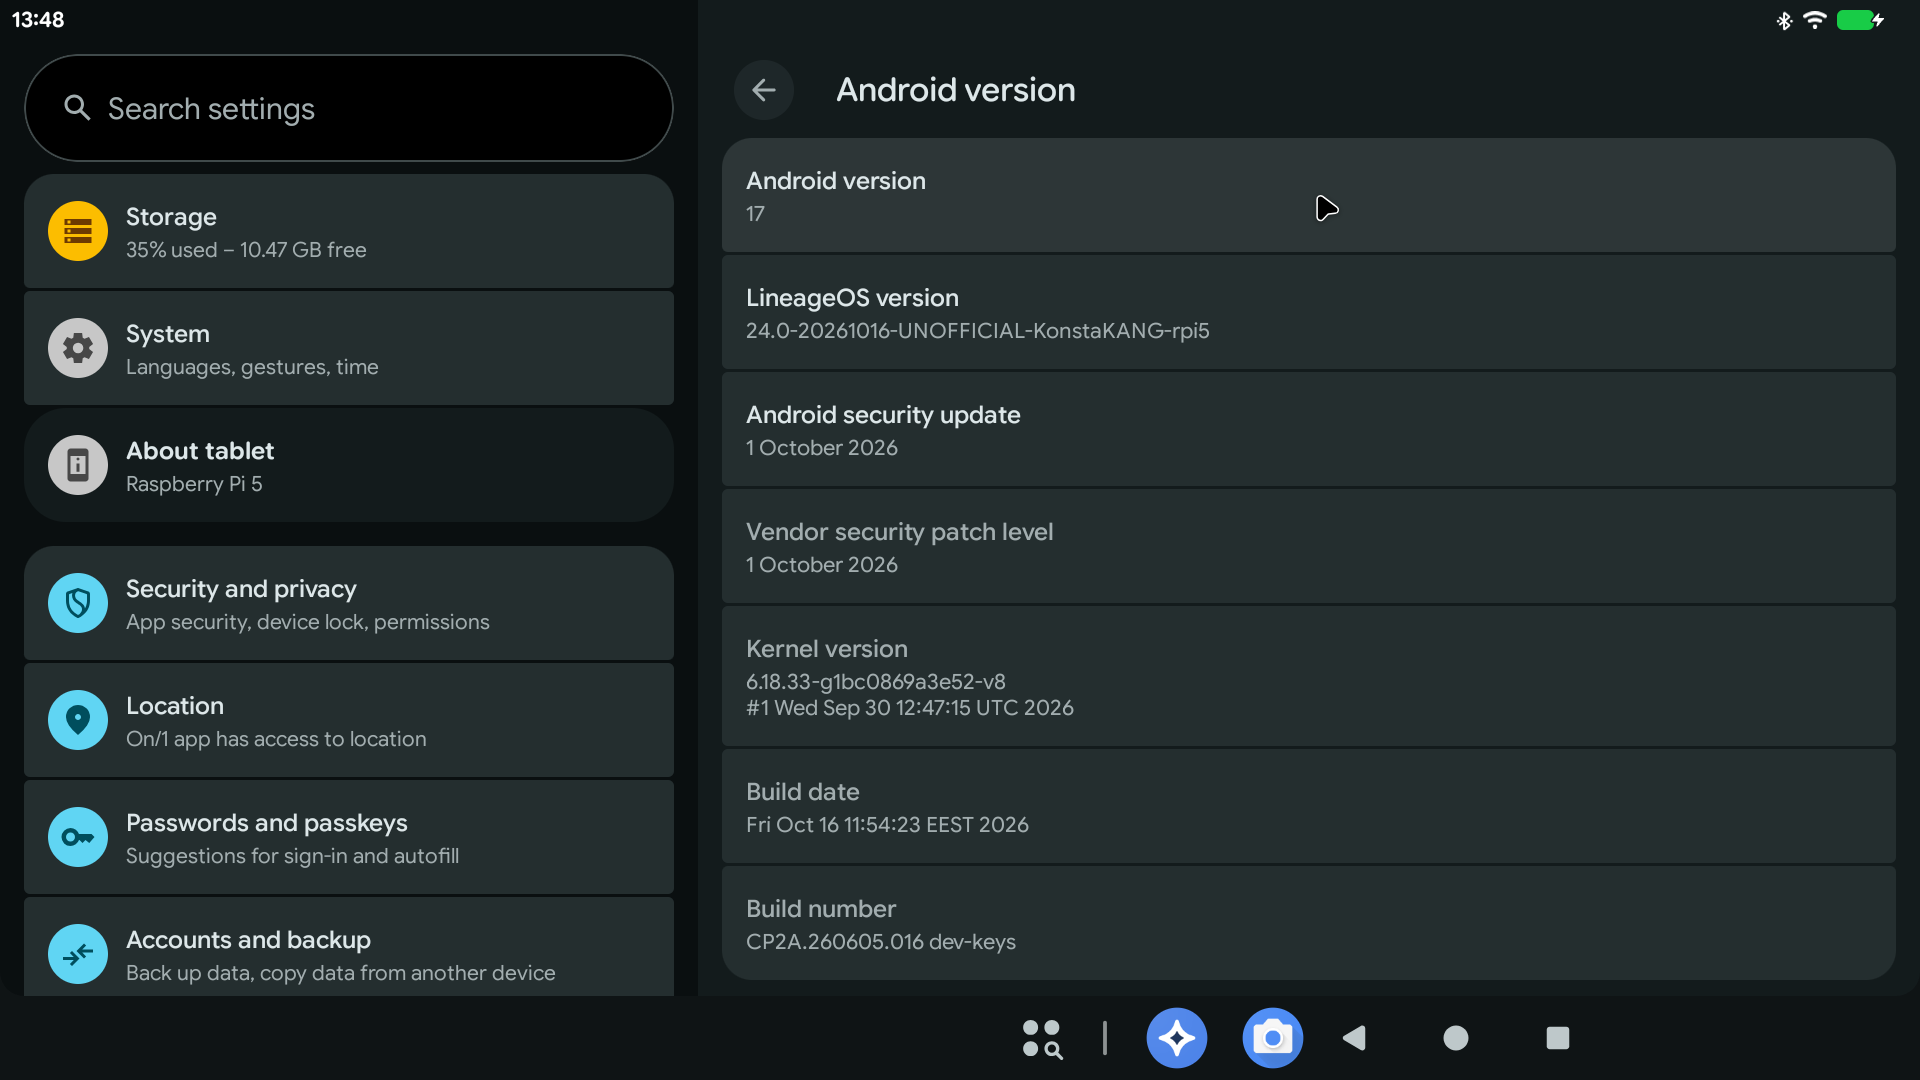Click the 'Raspberry Pi 5' subtitle
Screen dimensions: 1920x1080
click(194, 484)
